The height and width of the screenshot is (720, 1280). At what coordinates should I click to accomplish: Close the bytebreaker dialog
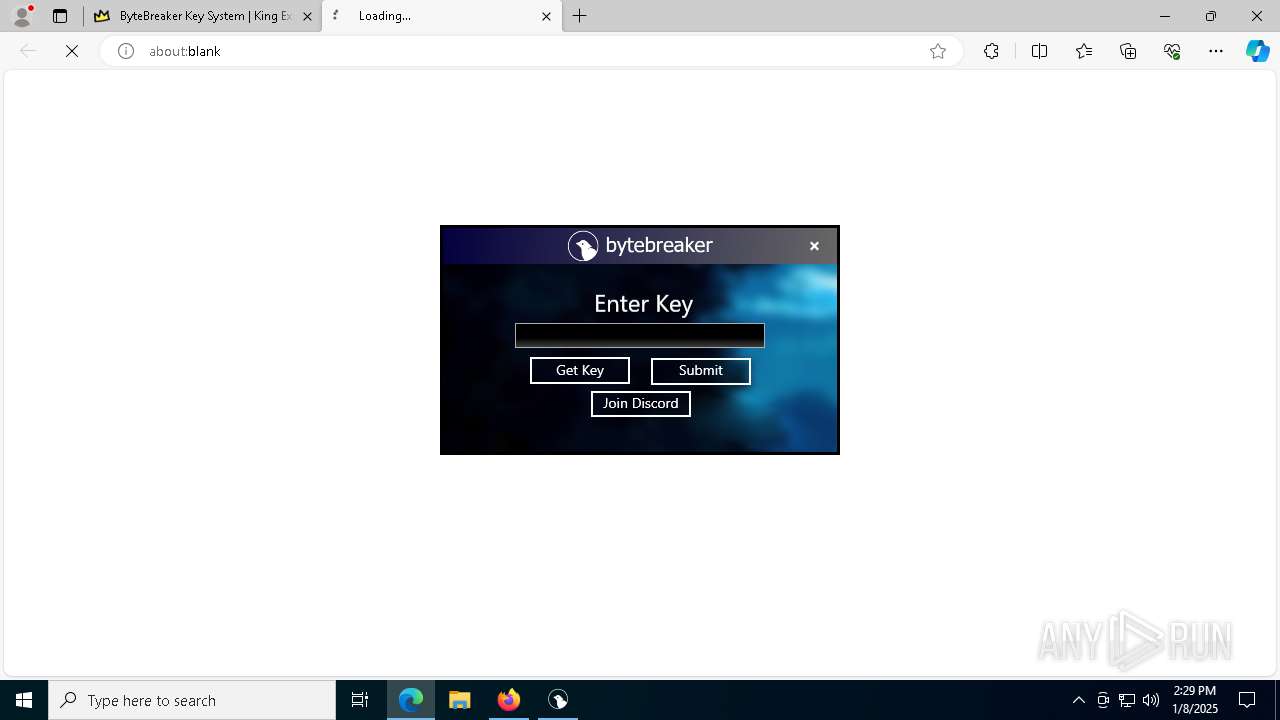[x=814, y=246]
